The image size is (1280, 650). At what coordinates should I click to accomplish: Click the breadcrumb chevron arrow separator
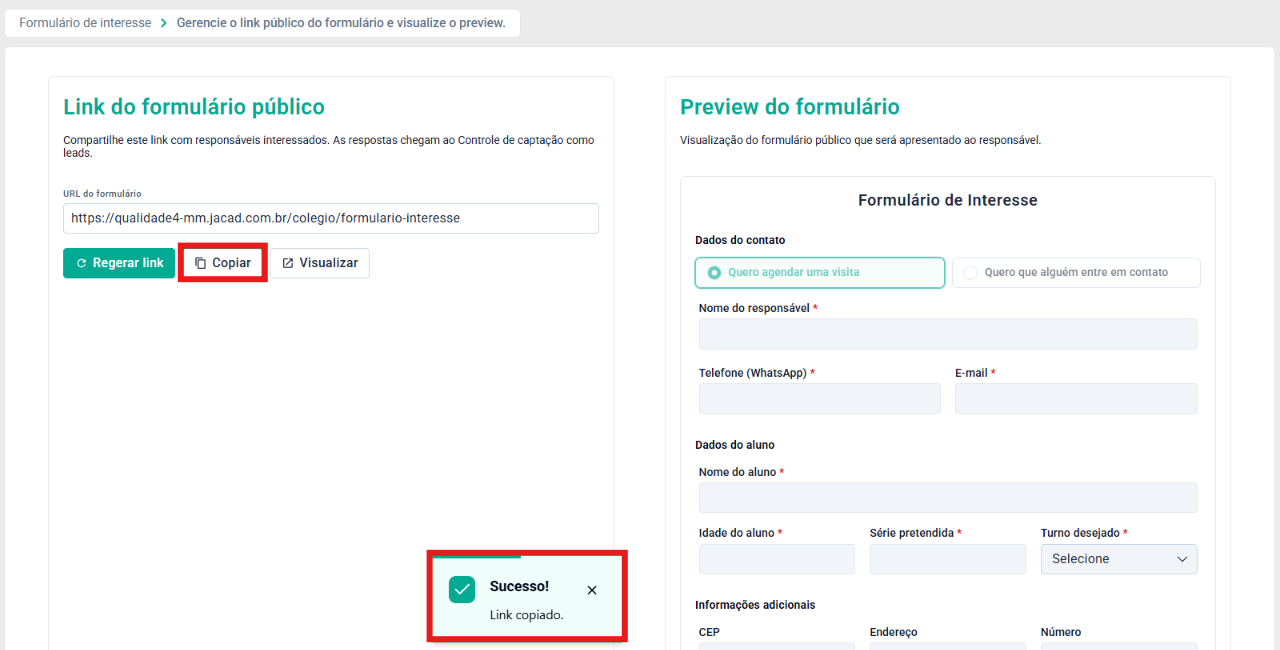click(x=164, y=23)
